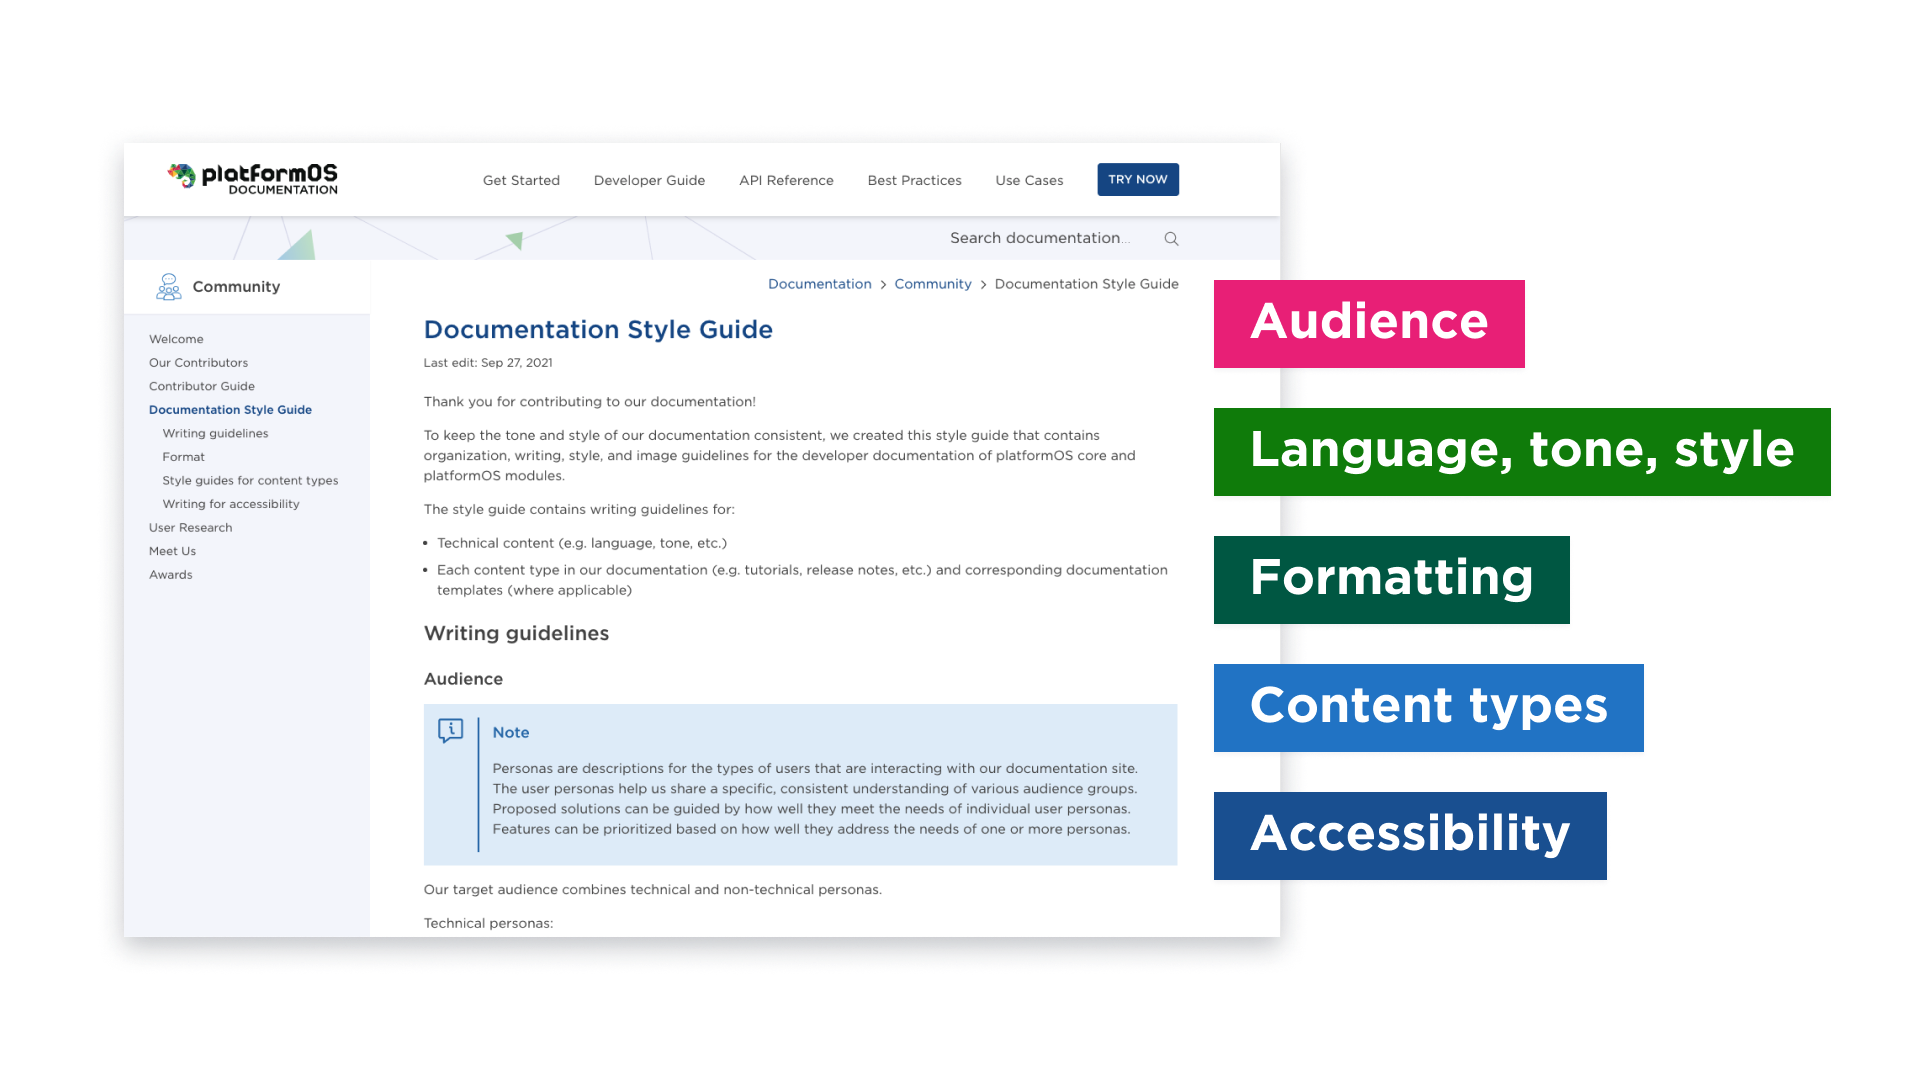Open Style guides for content types
The image size is (1920, 1080).
coord(250,480)
